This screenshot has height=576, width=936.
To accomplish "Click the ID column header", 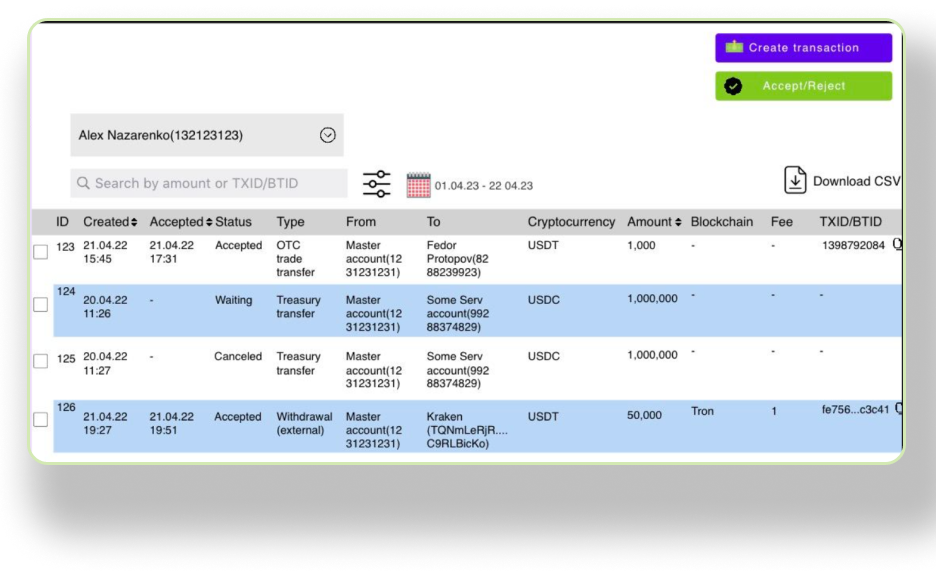I will [x=62, y=221].
